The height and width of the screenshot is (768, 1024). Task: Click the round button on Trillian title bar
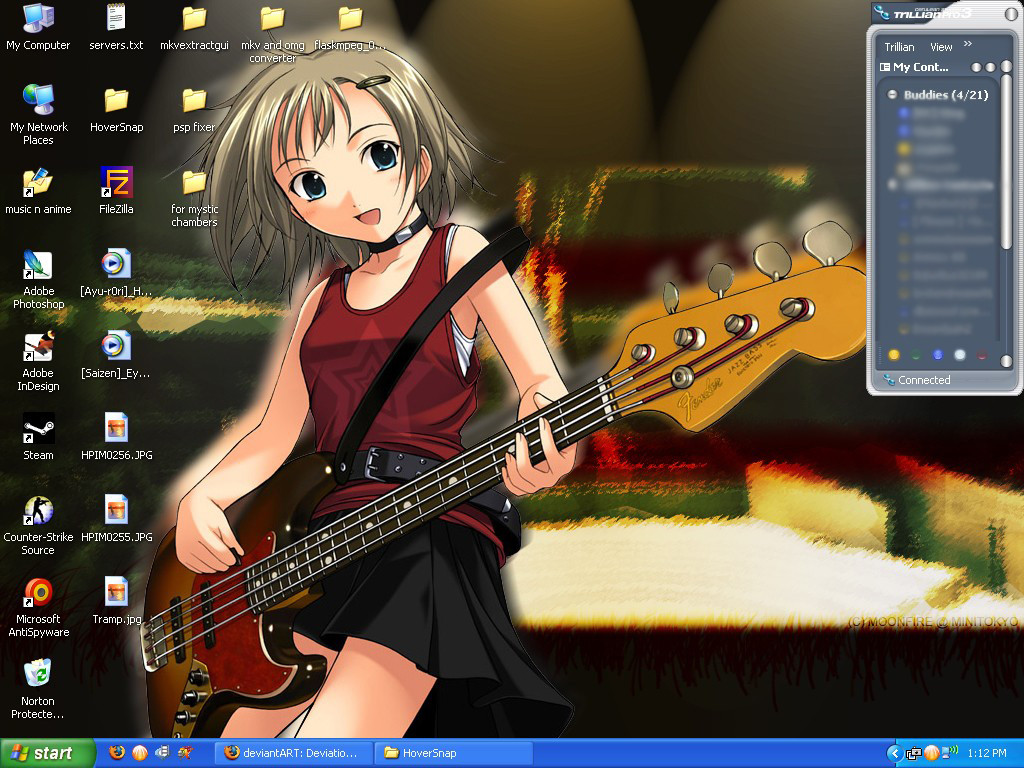[1010, 14]
